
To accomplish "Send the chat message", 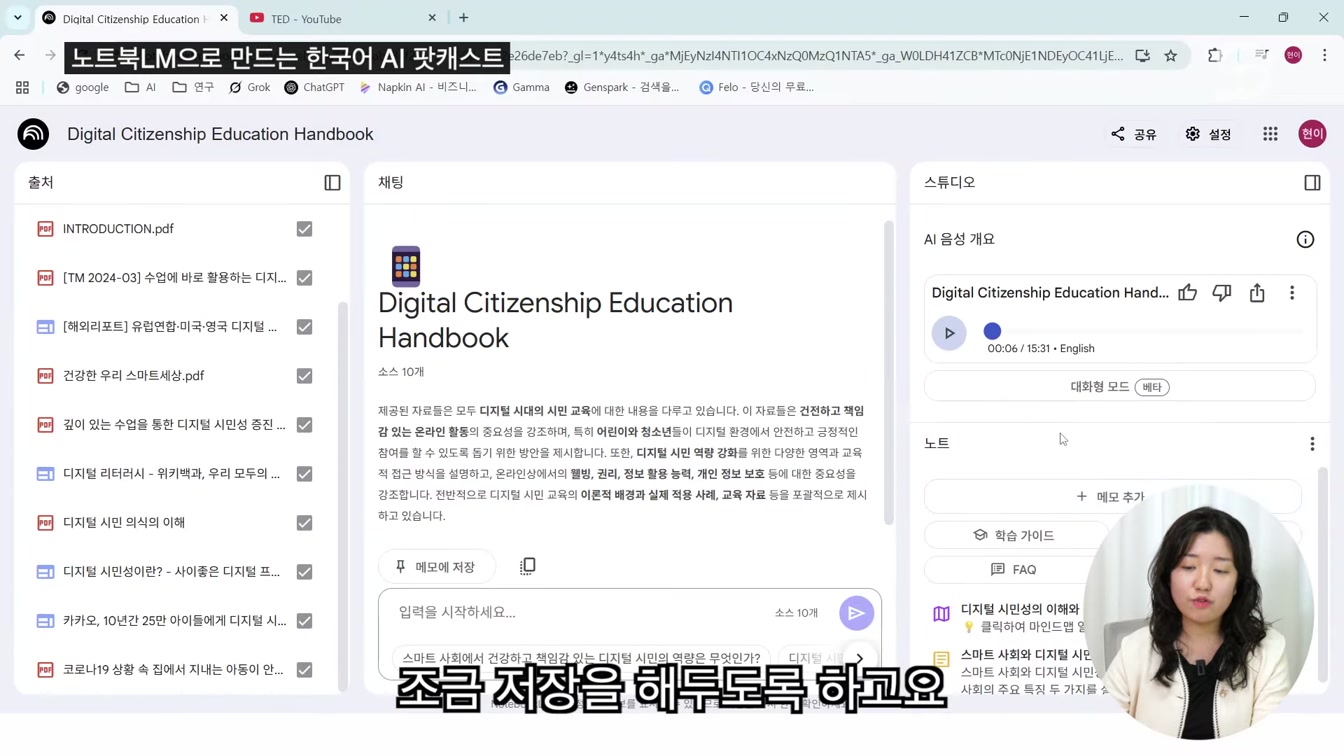I will [856, 613].
